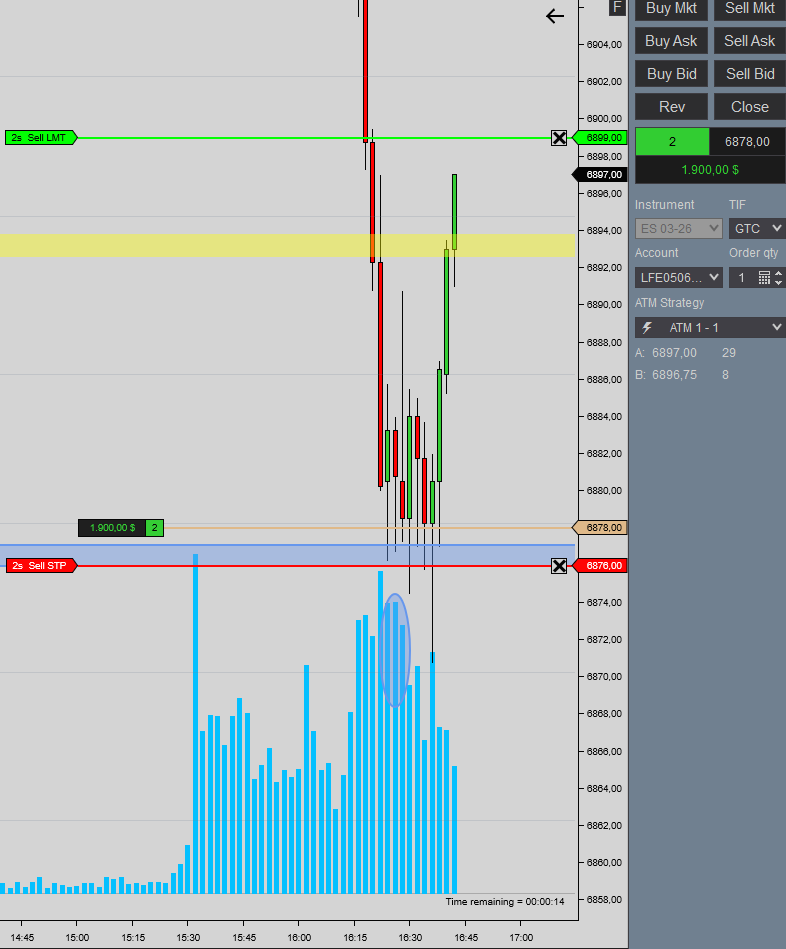
Task: Open the Instrument ES 03-26 dropdown
Action: pyautogui.click(x=678, y=229)
